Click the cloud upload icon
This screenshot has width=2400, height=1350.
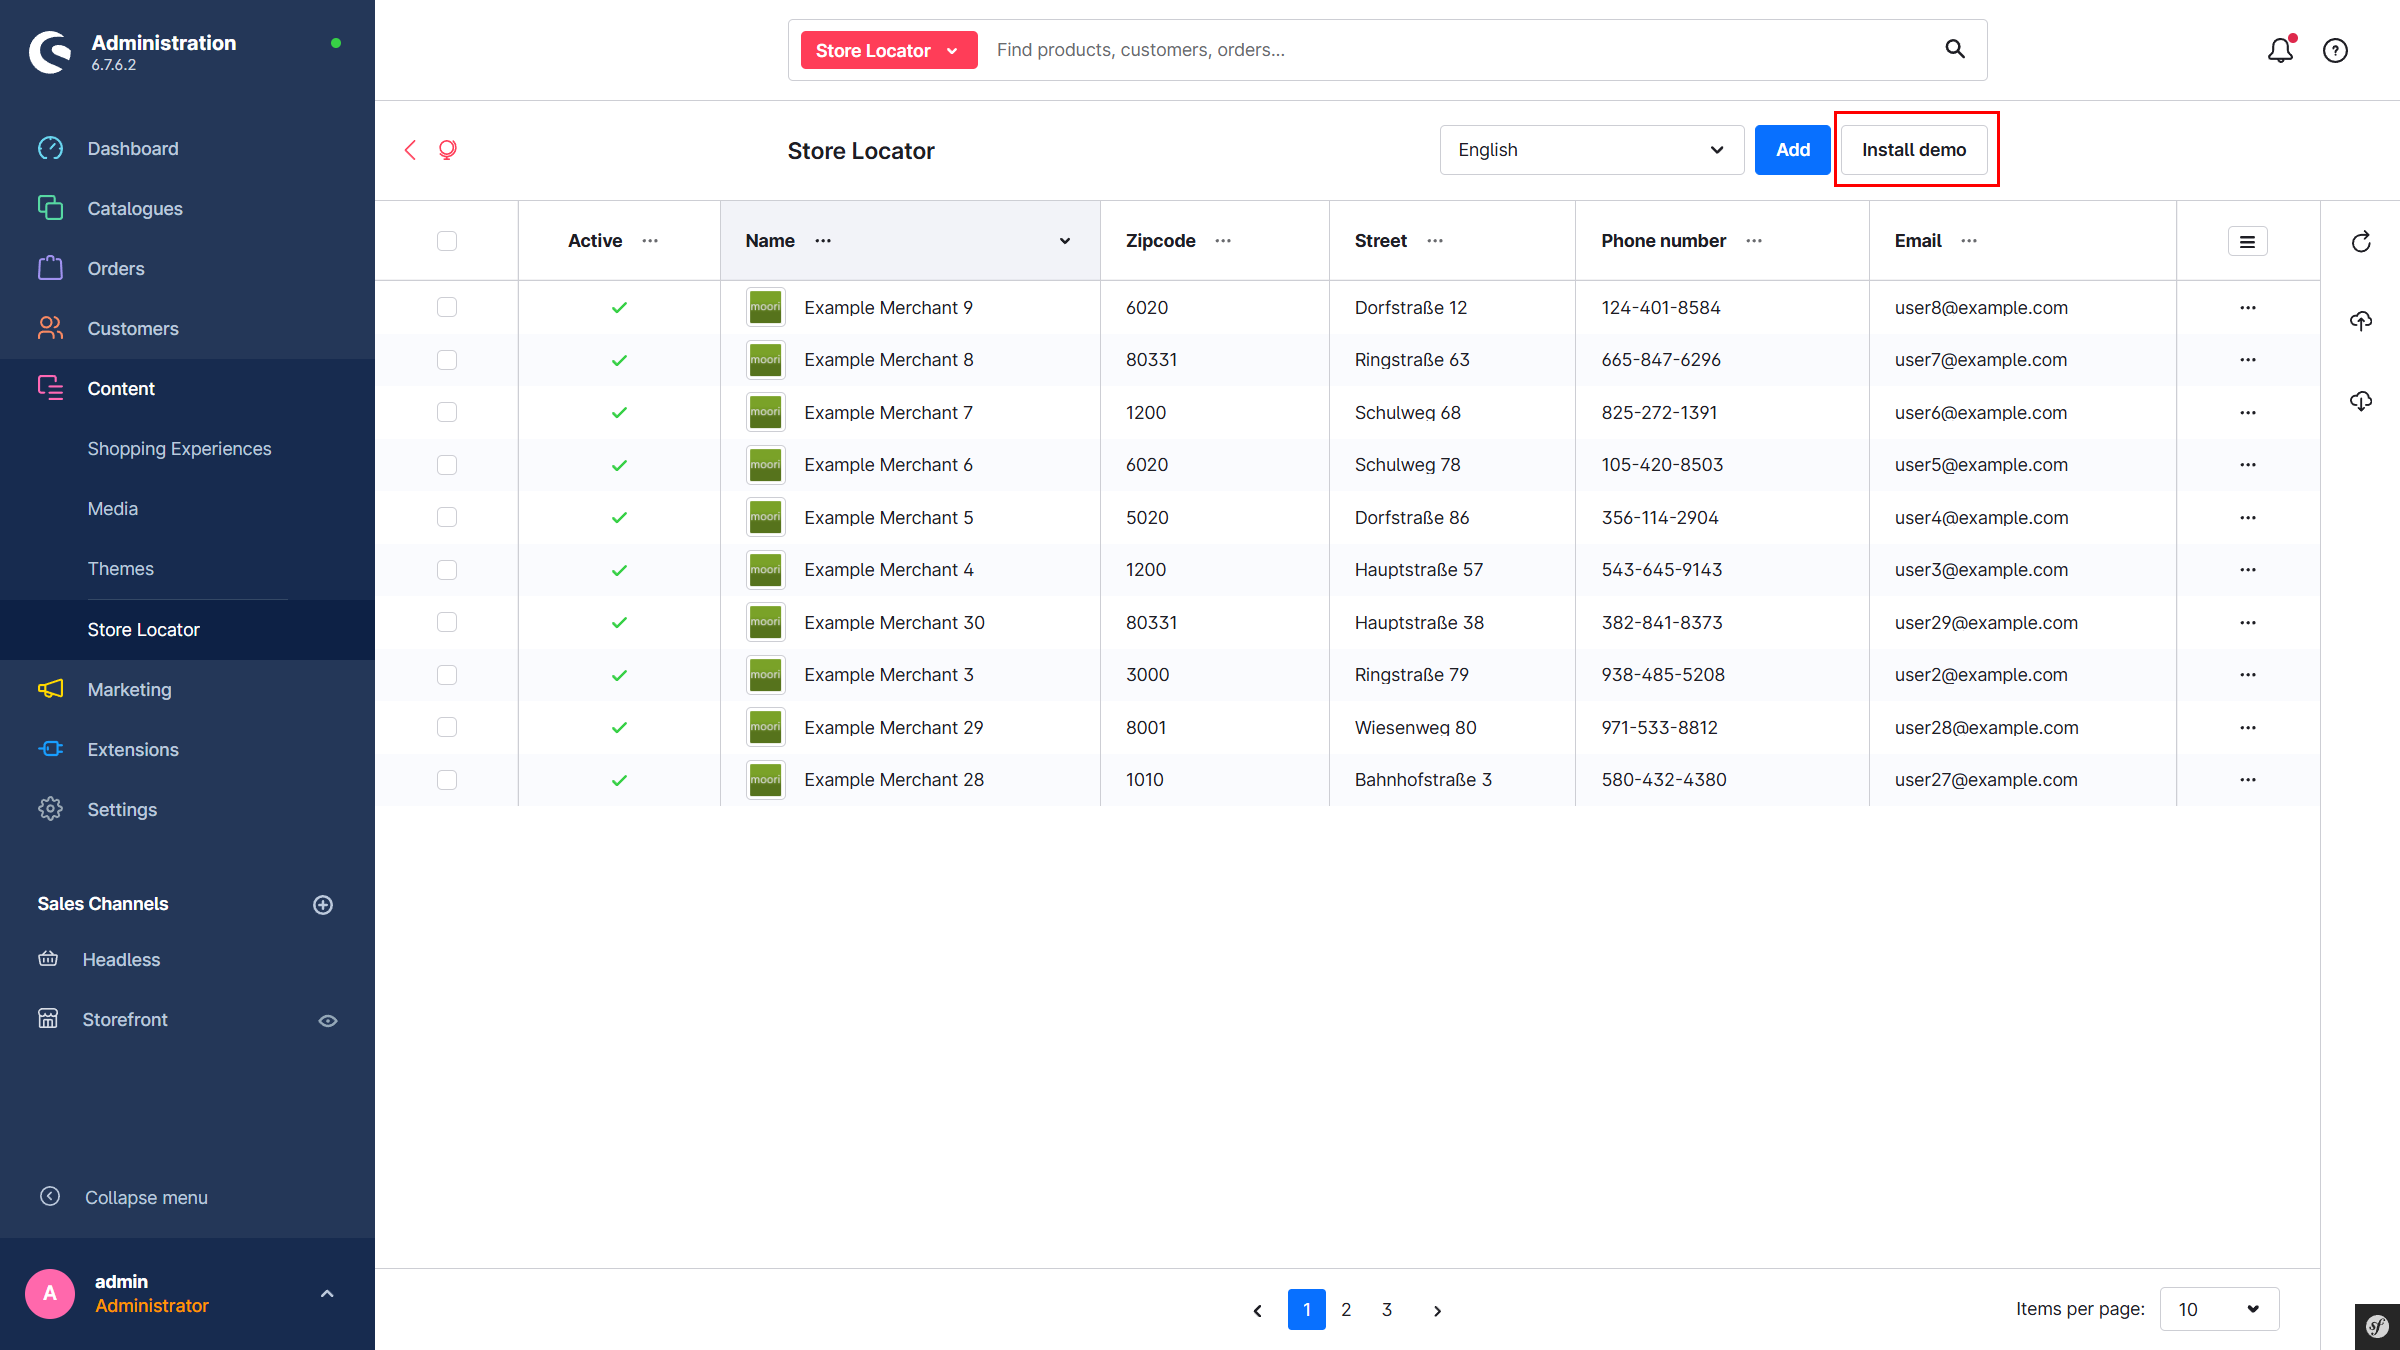tap(2361, 321)
